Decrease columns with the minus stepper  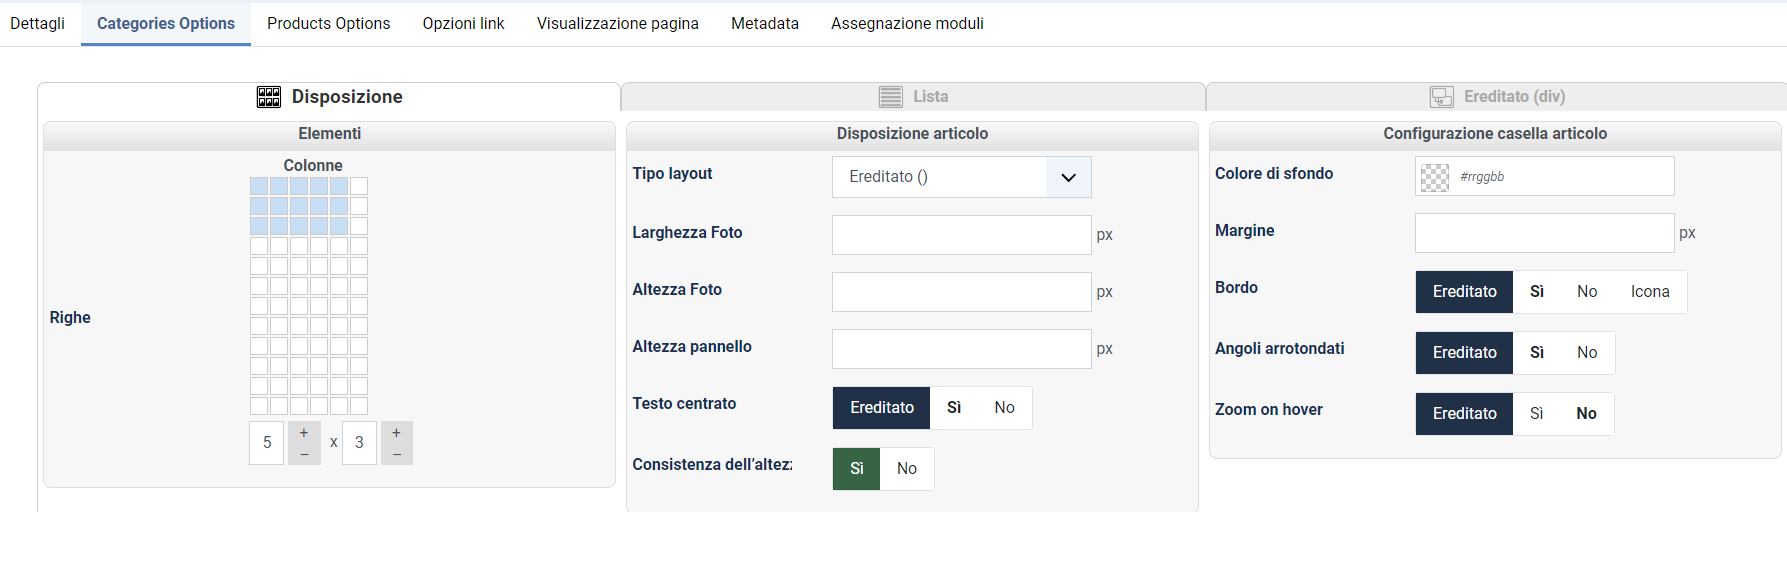pyautogui.click(x=304, y=454)
